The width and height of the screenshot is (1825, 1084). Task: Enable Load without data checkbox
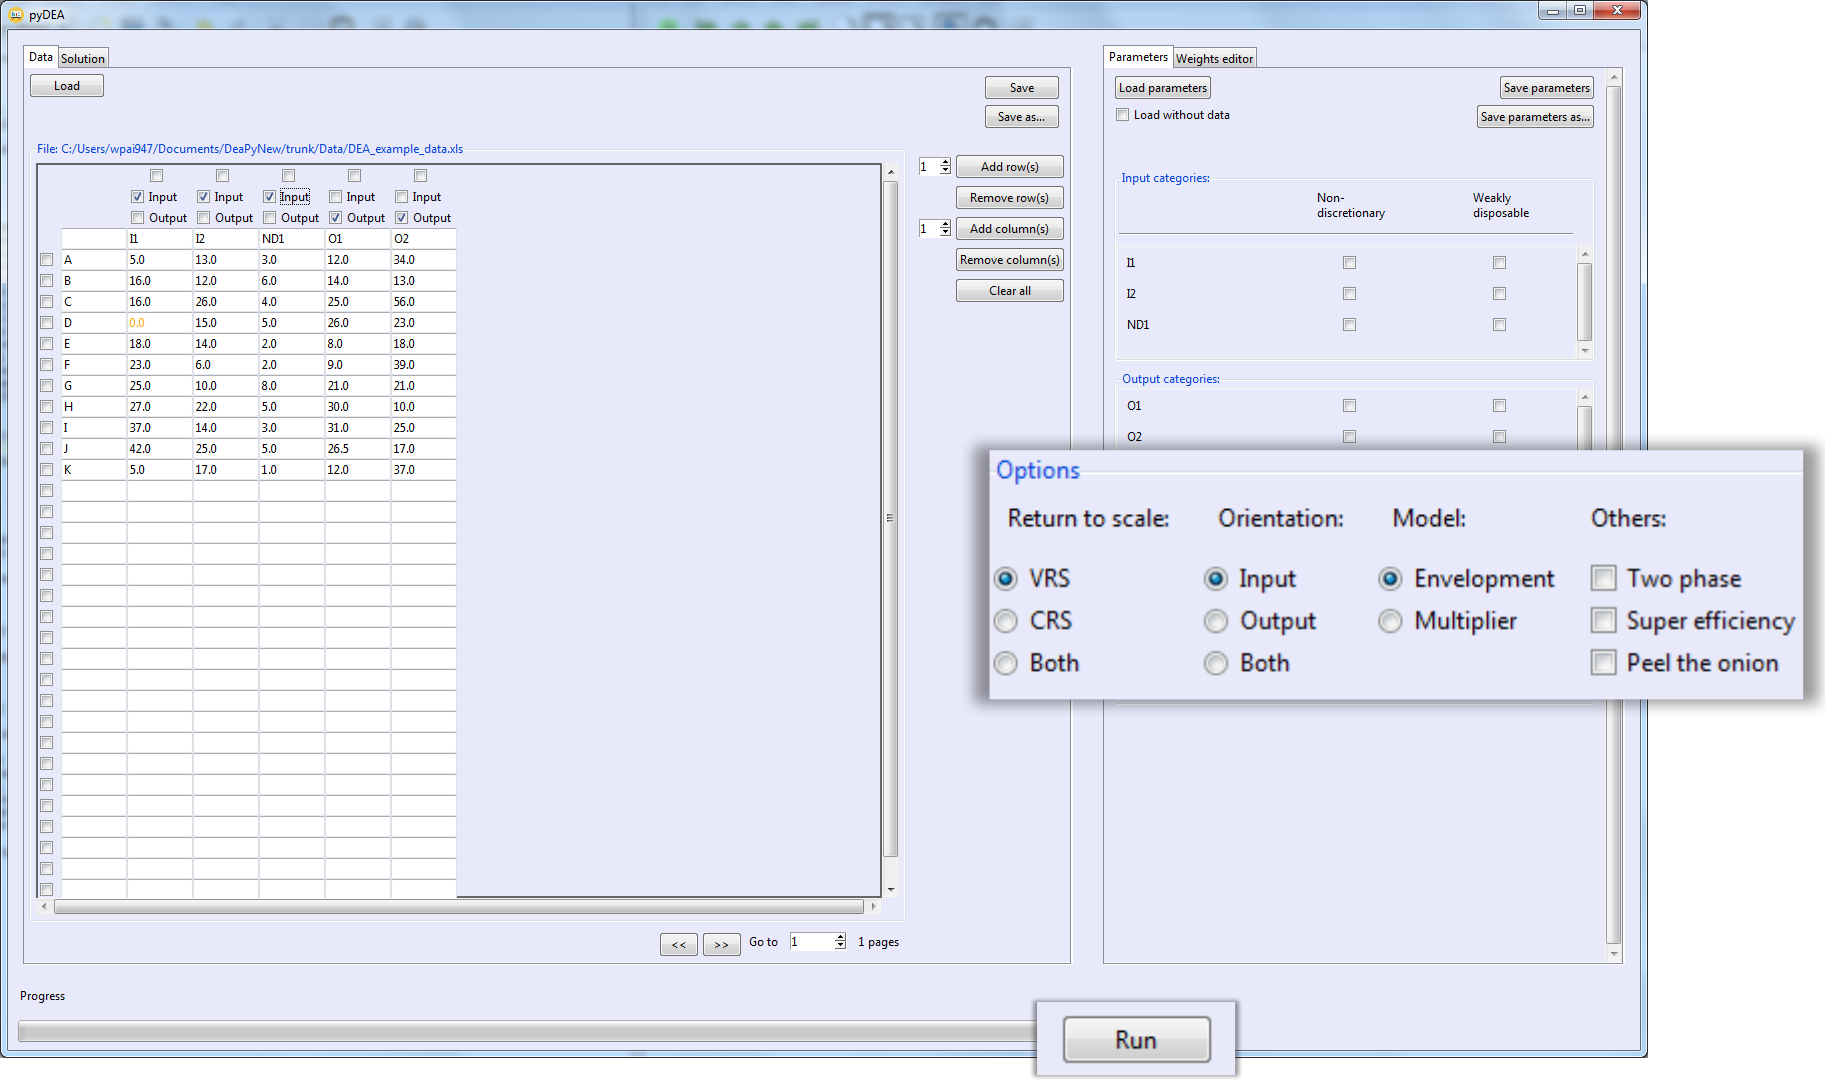click(1123, 115)
